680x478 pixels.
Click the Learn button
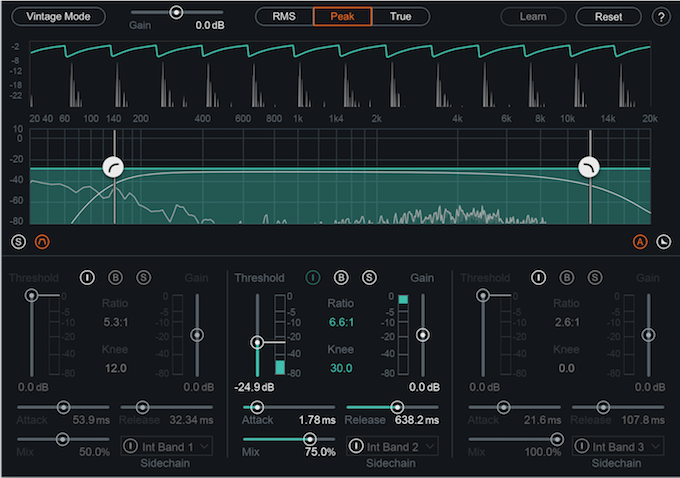533,17
